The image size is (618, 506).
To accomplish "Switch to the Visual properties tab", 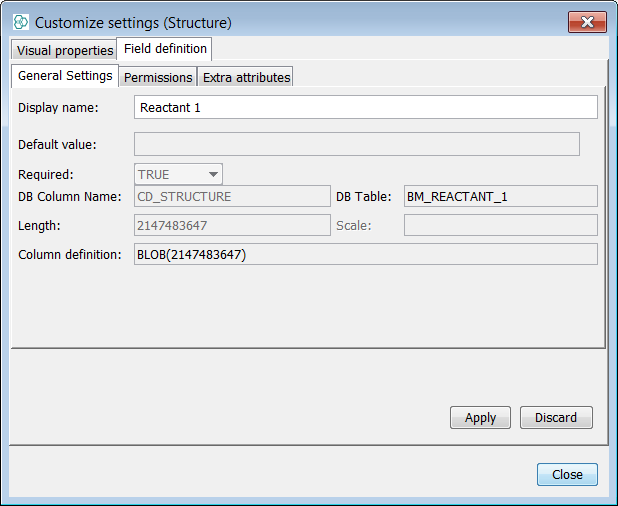I will 65,50.
